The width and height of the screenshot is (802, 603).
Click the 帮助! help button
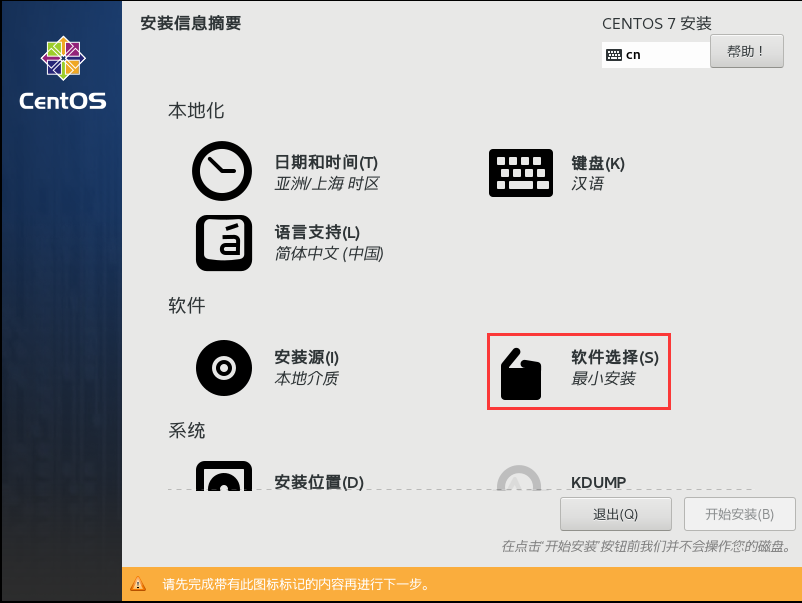click(x=747, y=51)
